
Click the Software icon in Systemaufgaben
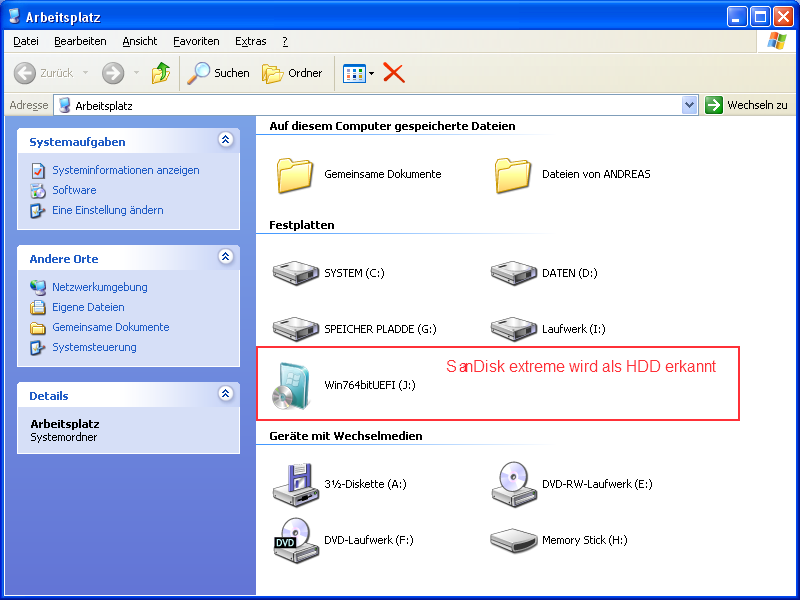[38, 190]
